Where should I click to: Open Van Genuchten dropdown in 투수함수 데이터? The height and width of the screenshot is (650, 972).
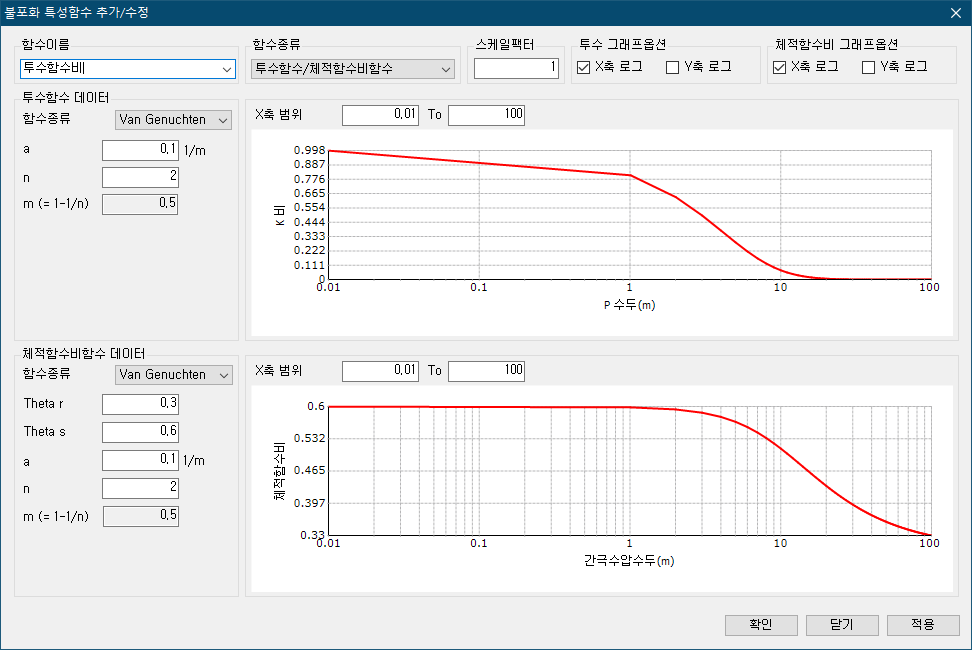tap(224, 120)
